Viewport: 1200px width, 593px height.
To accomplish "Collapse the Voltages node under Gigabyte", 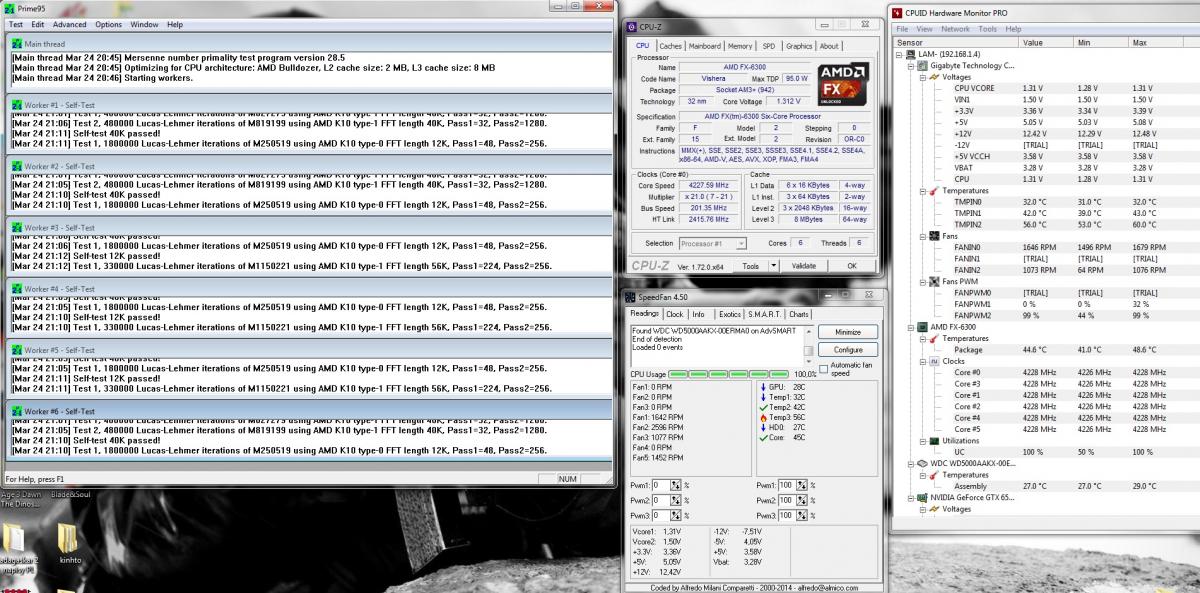I will [x=922, y=77].
